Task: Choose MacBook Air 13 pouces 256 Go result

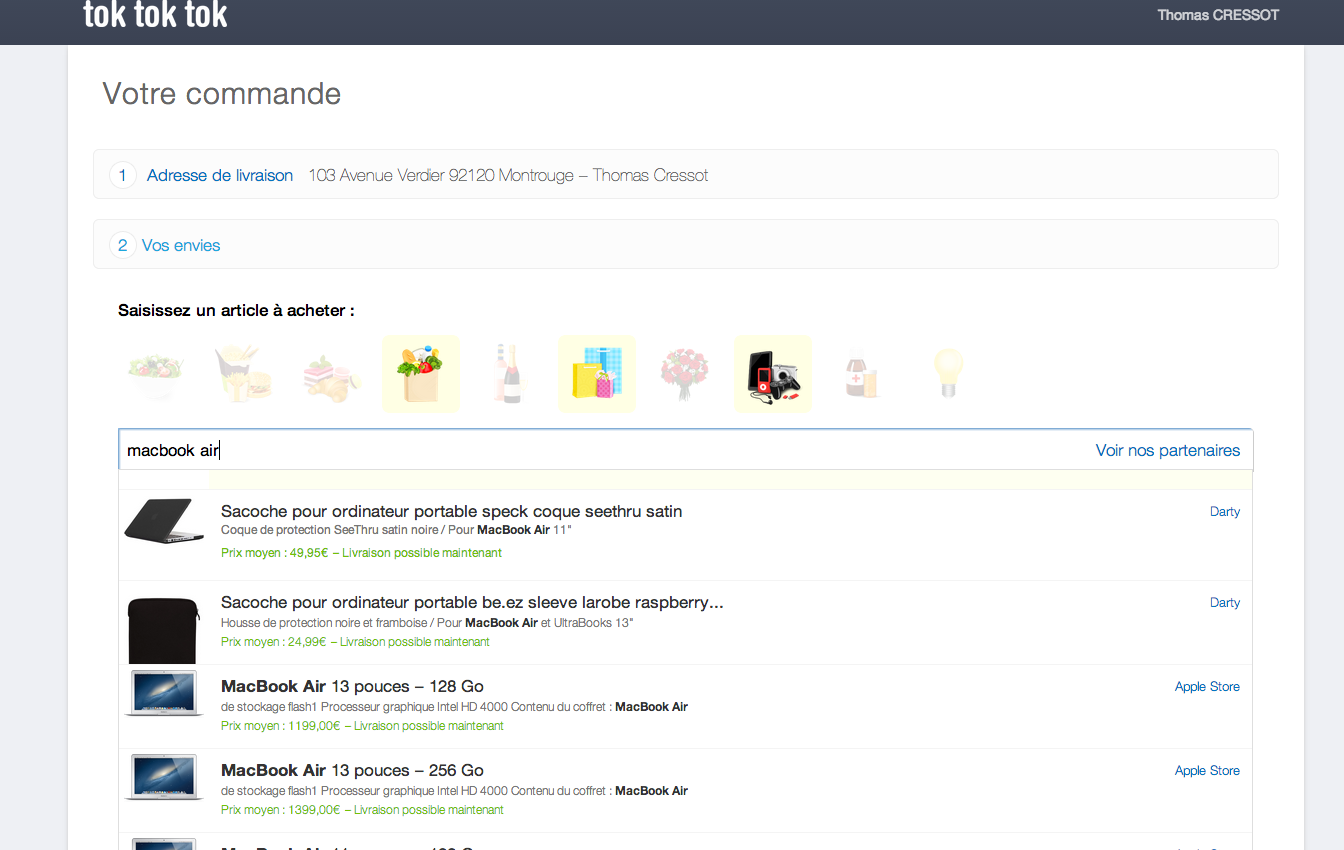Action: [352, 770]
